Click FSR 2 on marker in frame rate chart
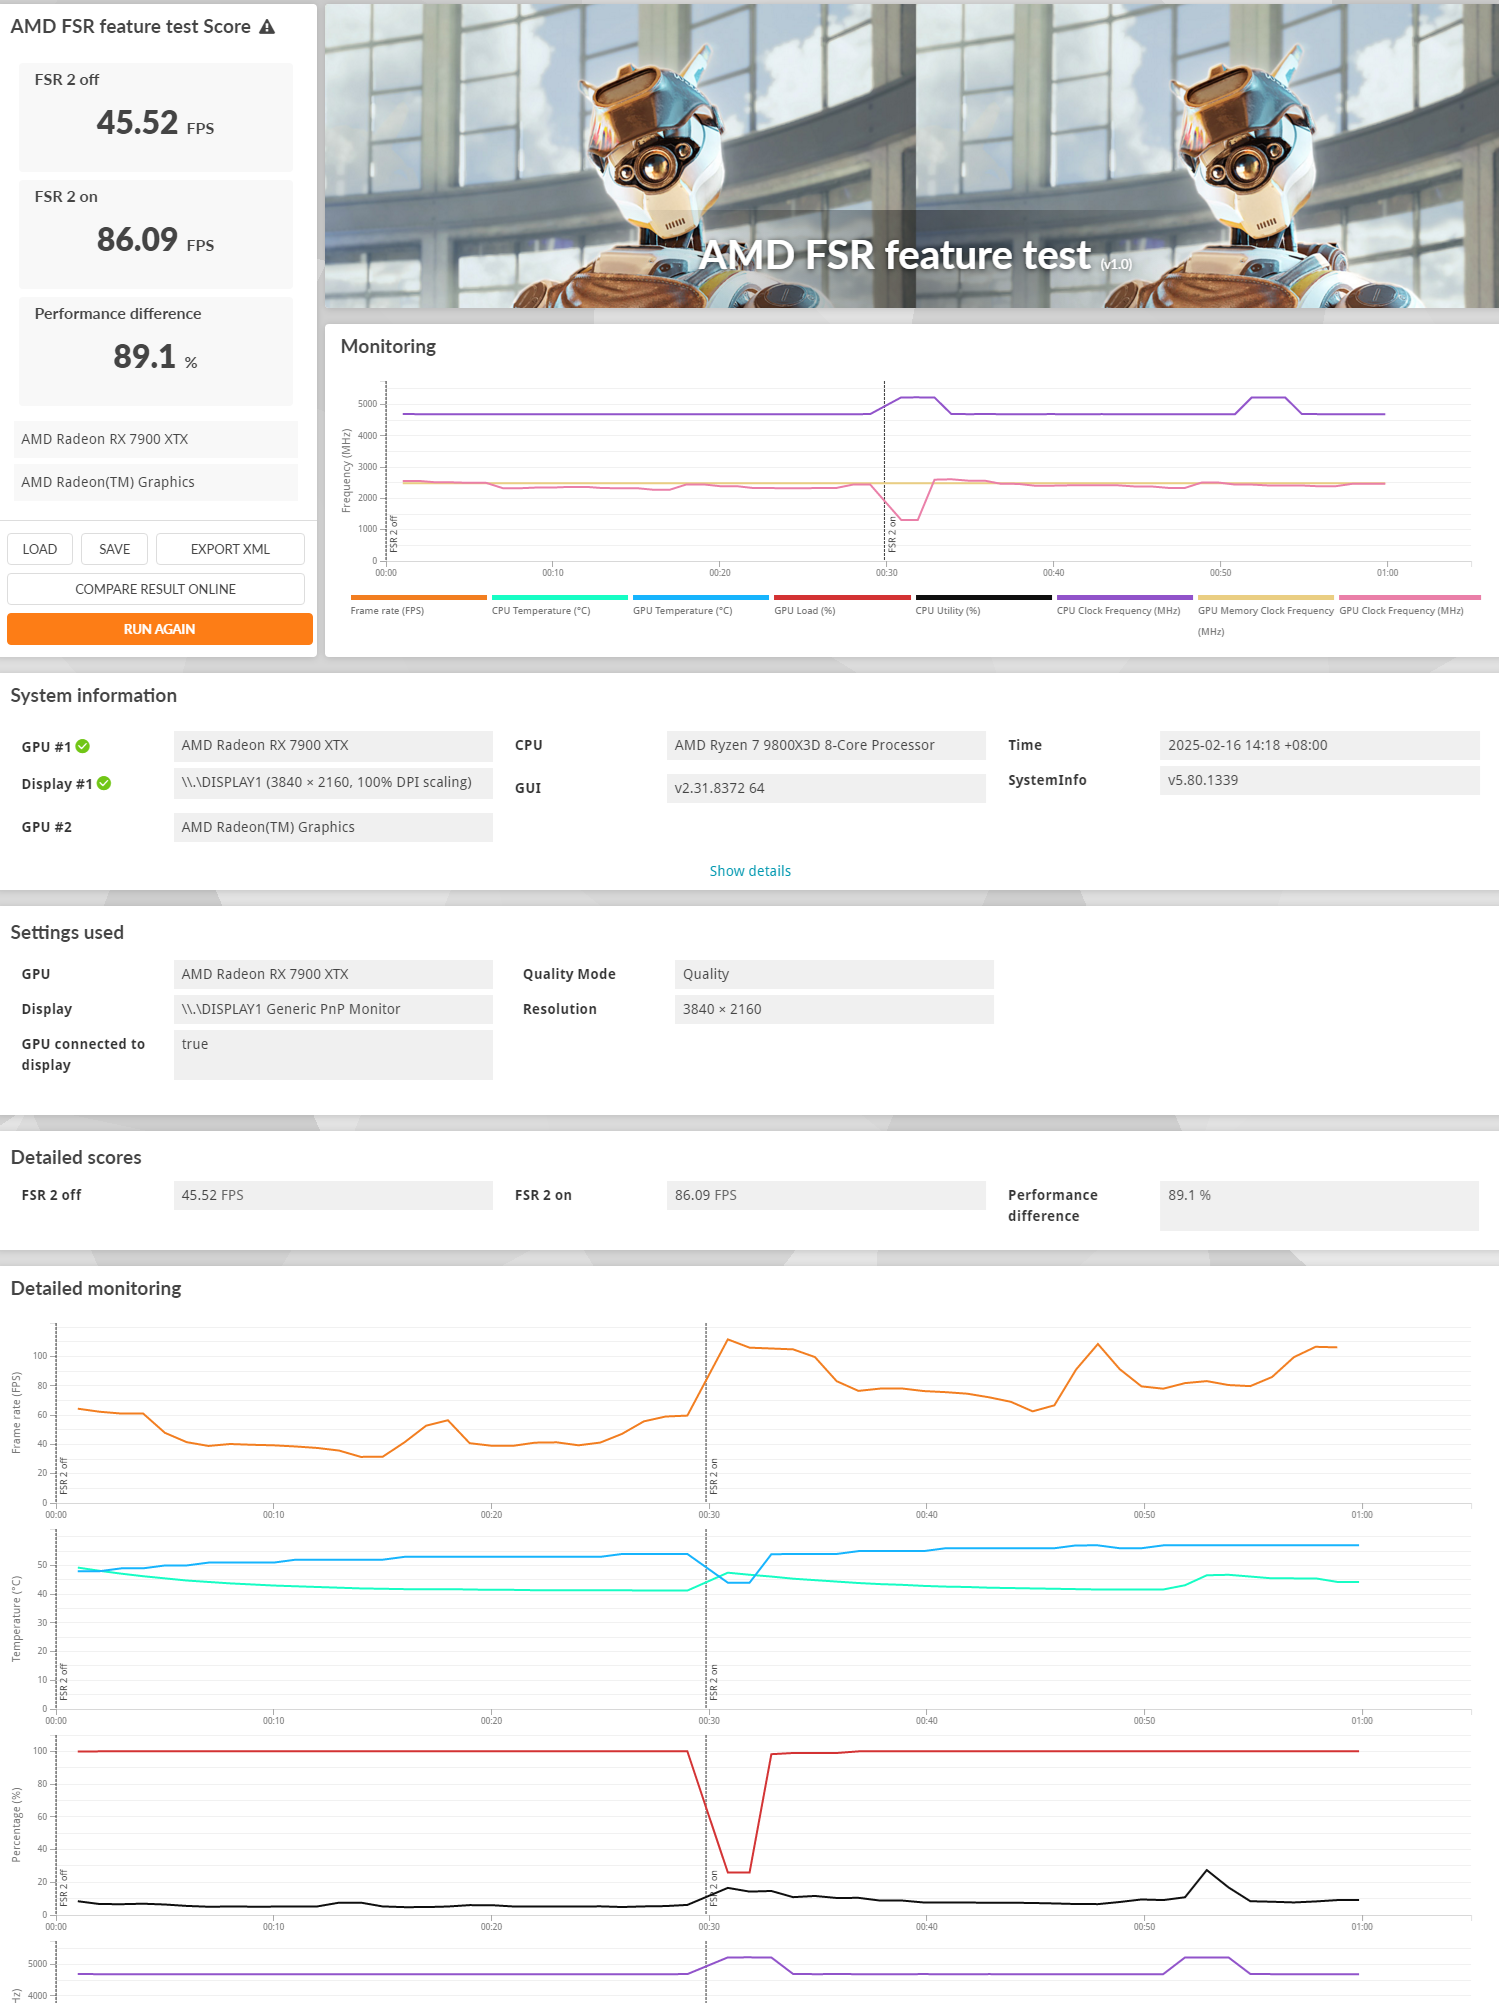 (714, 1477)
